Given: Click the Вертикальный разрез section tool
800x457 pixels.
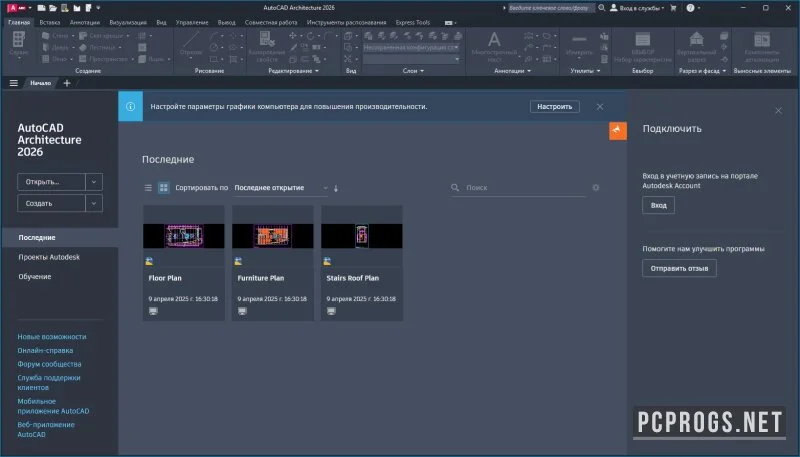Looking at the screenshot, I should point(696,46).
